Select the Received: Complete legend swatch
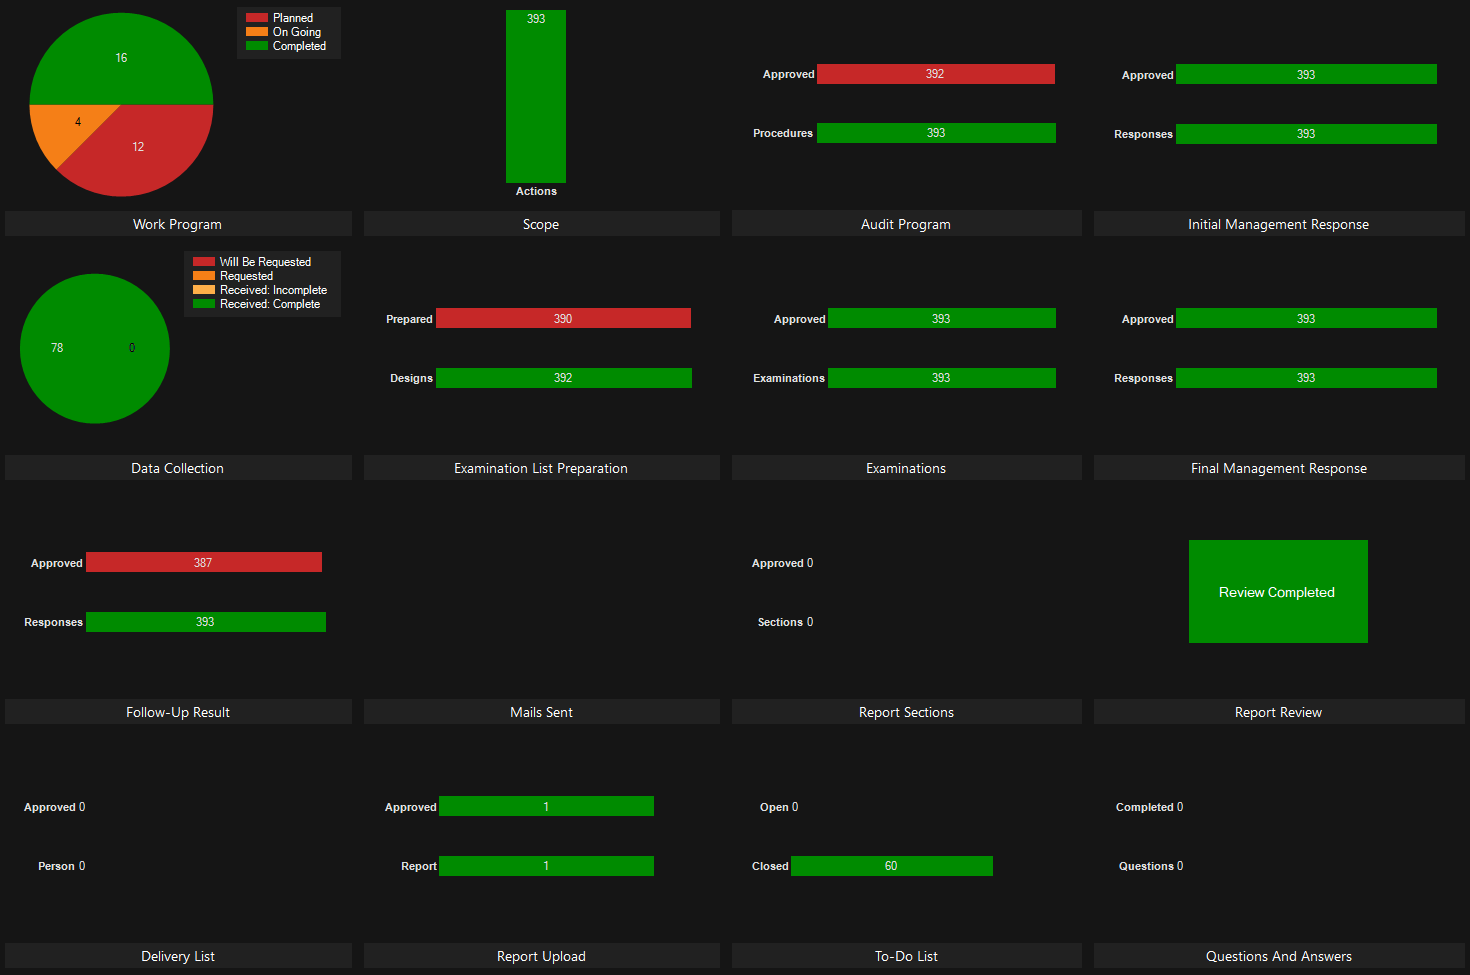Viewport: 1470px width, 975px height. (204, 304)
